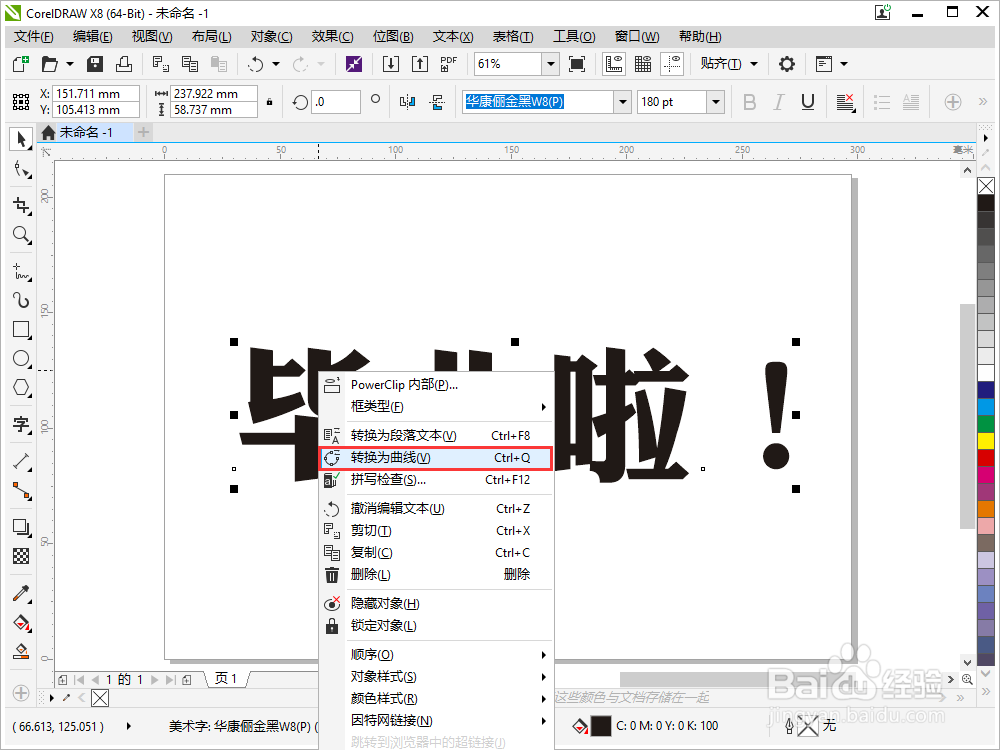Click the rotation angle field
This screenshot has height=750, width=1000.
click(335, 102)
